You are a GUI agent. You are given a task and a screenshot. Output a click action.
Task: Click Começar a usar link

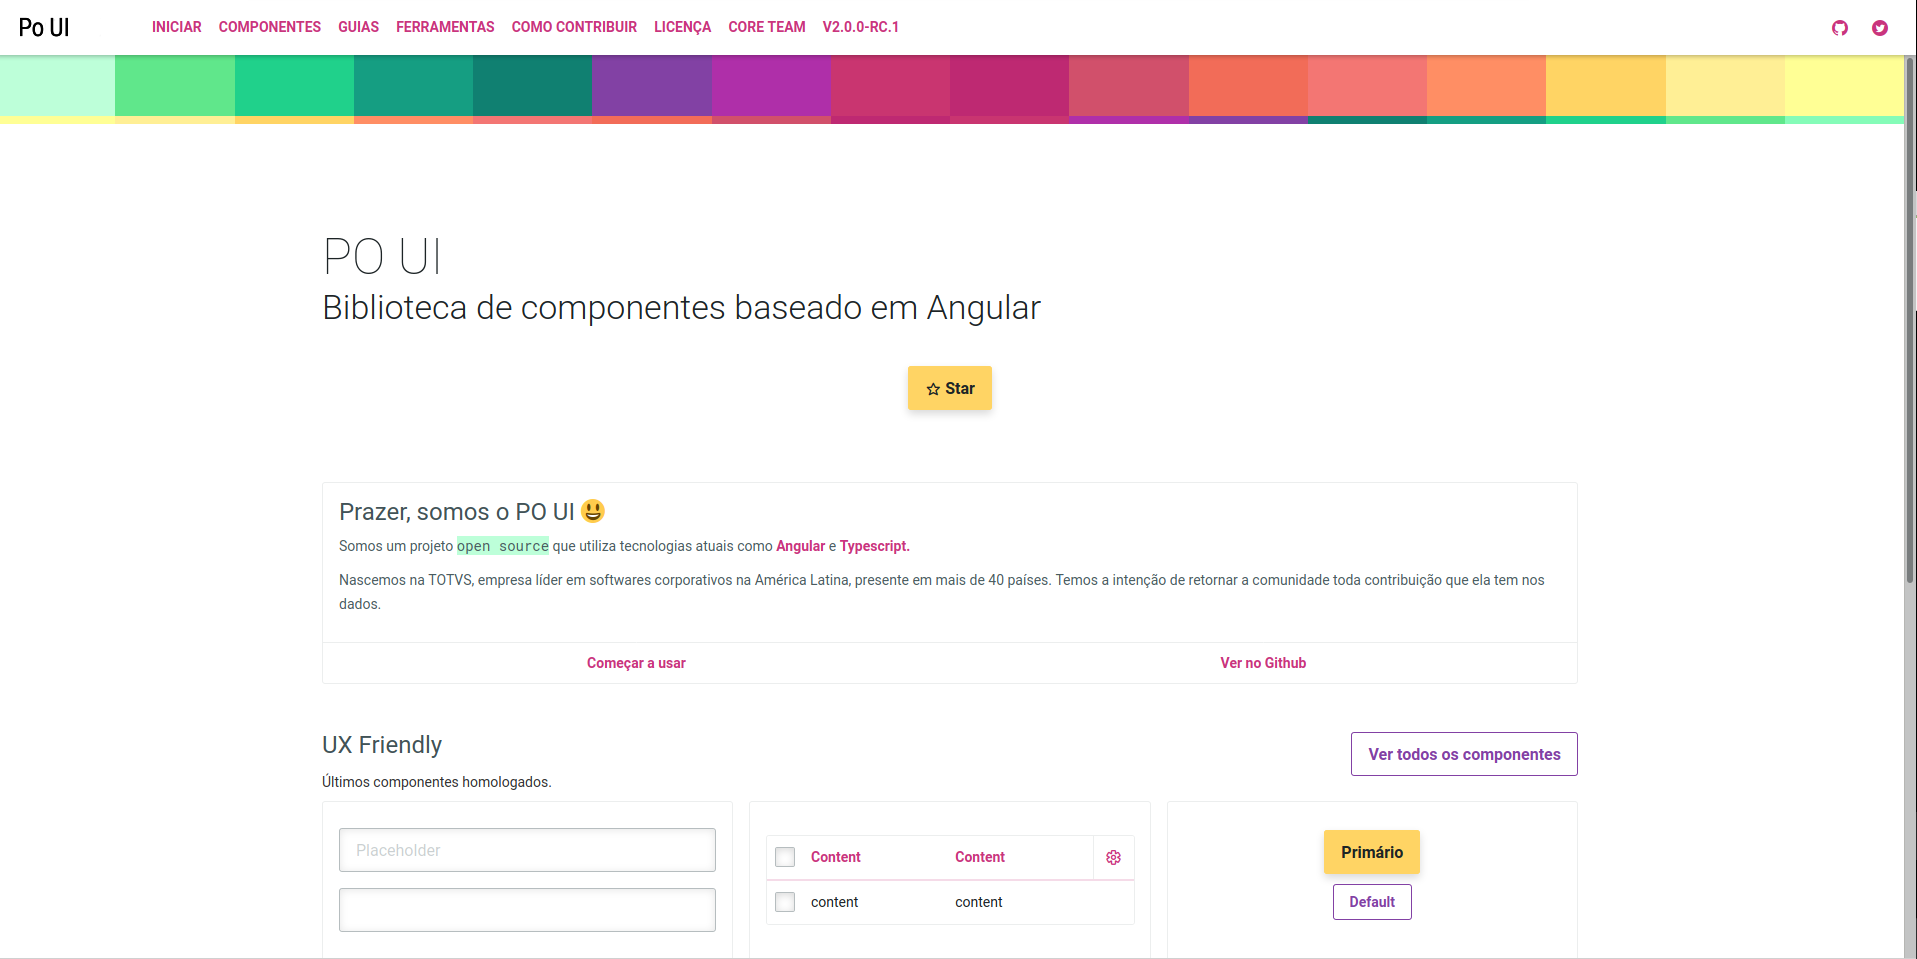point(636,663)
